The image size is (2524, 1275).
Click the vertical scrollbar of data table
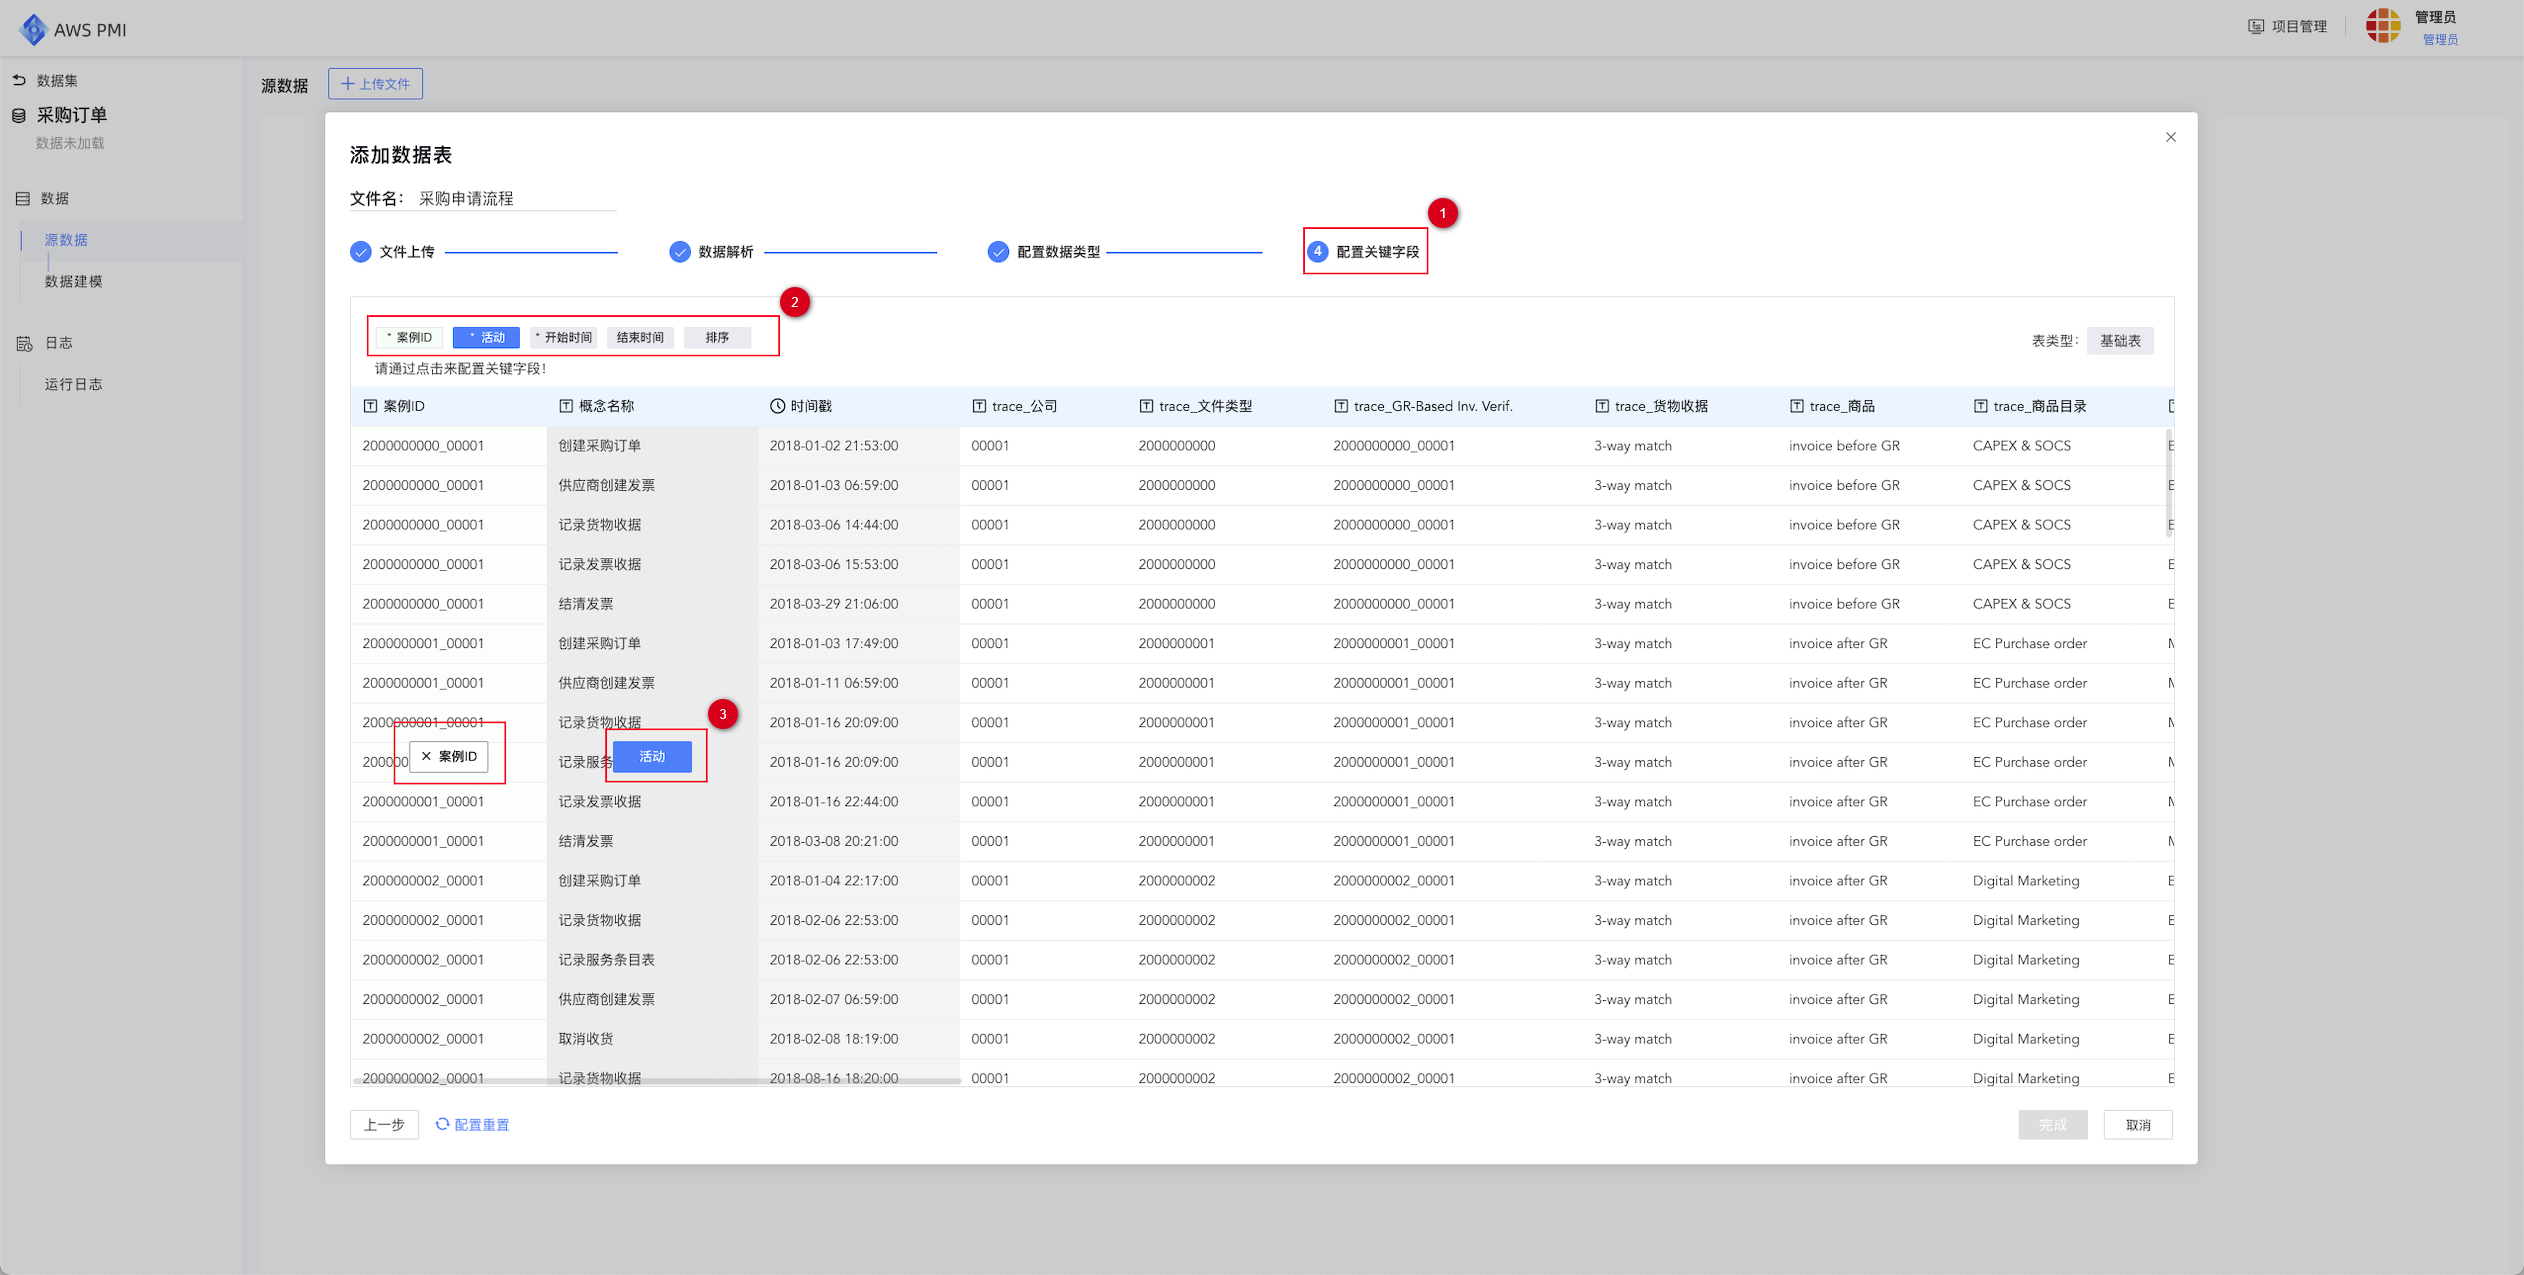(2168, 484)
